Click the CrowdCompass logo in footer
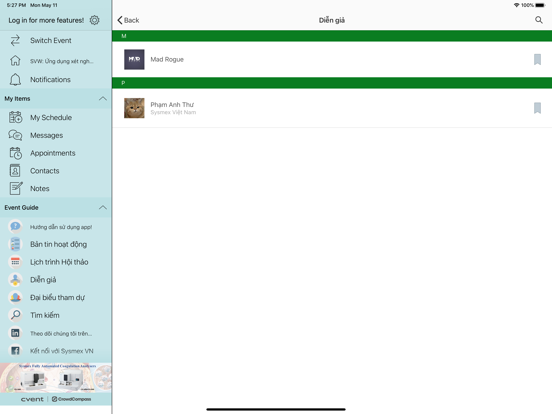Viewport: 552px width, 414px height. tap(71, 399)
